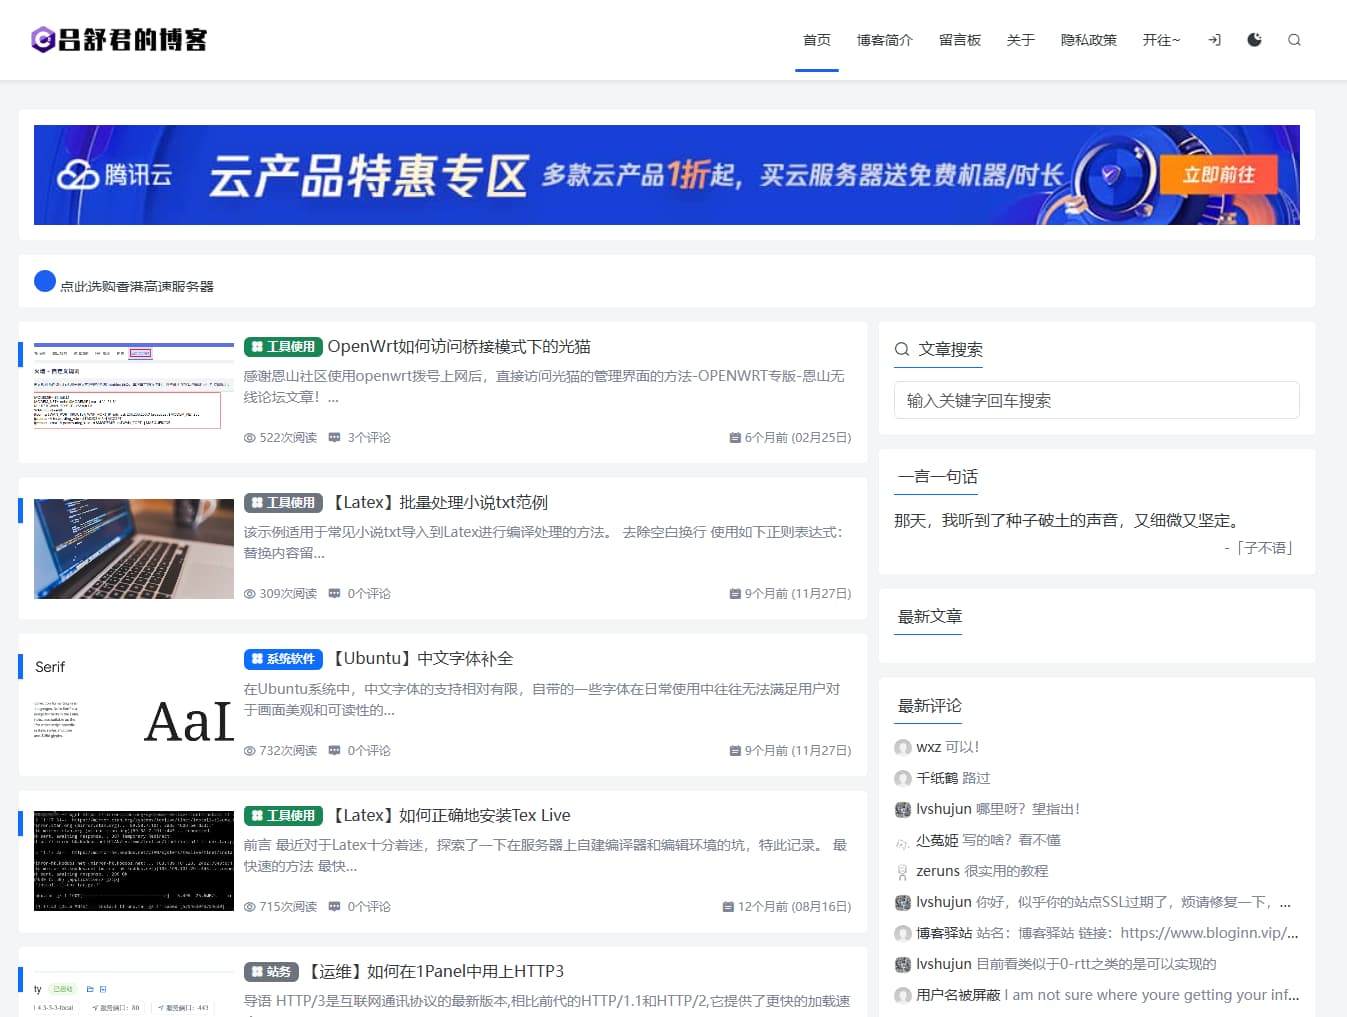Select the 工具使用 category badge on the OpenWrt post

(282, 347)
